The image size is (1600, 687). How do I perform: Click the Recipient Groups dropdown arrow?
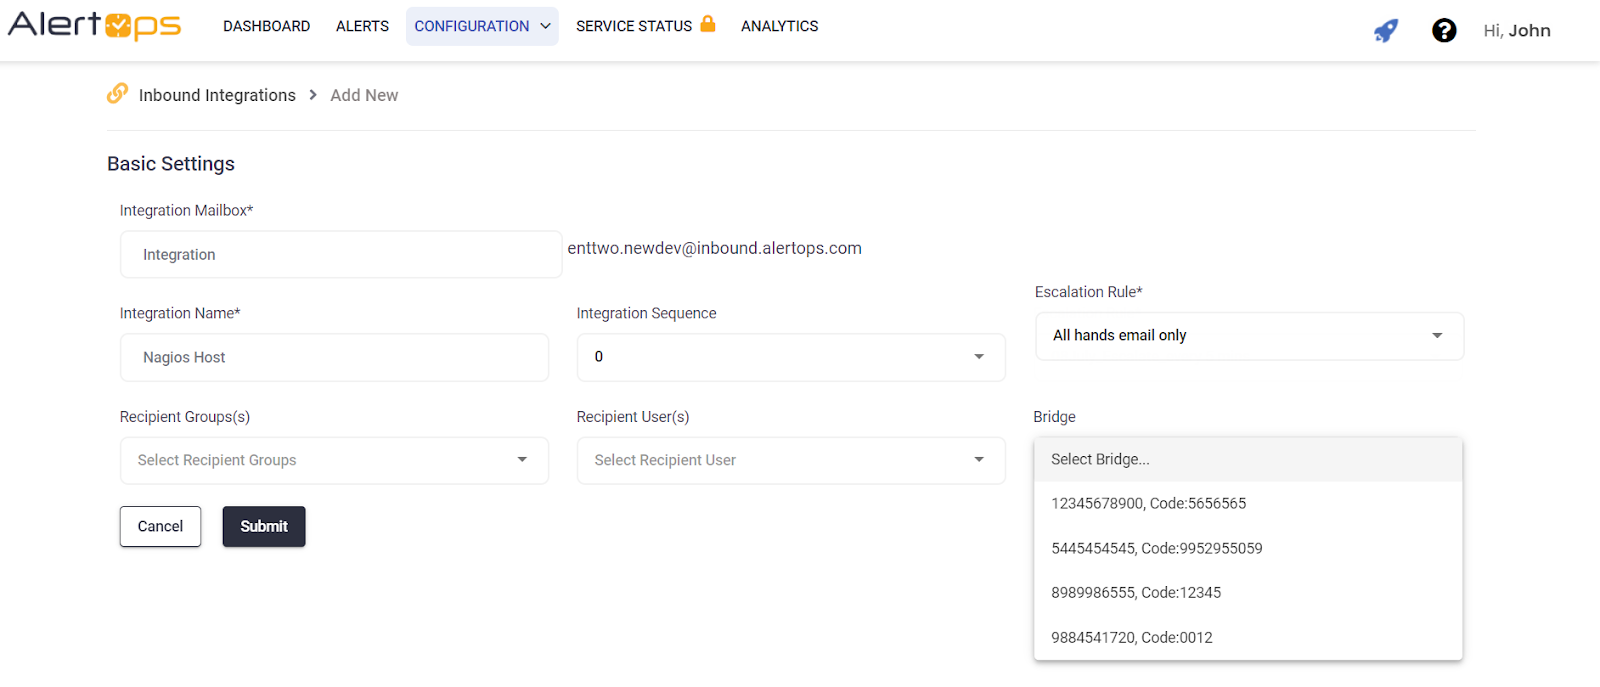tap(522, 460)
